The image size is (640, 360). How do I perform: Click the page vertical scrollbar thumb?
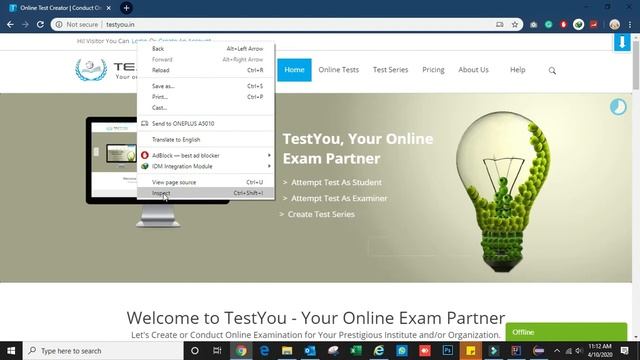pos(636,64)
